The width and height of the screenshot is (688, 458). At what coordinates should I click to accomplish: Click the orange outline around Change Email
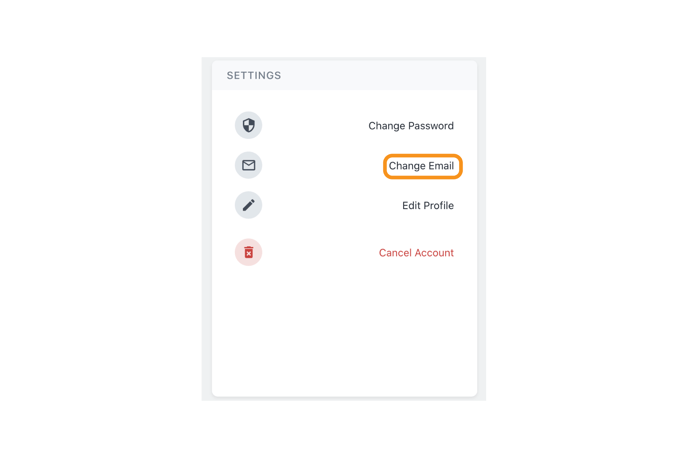[423, 166]
